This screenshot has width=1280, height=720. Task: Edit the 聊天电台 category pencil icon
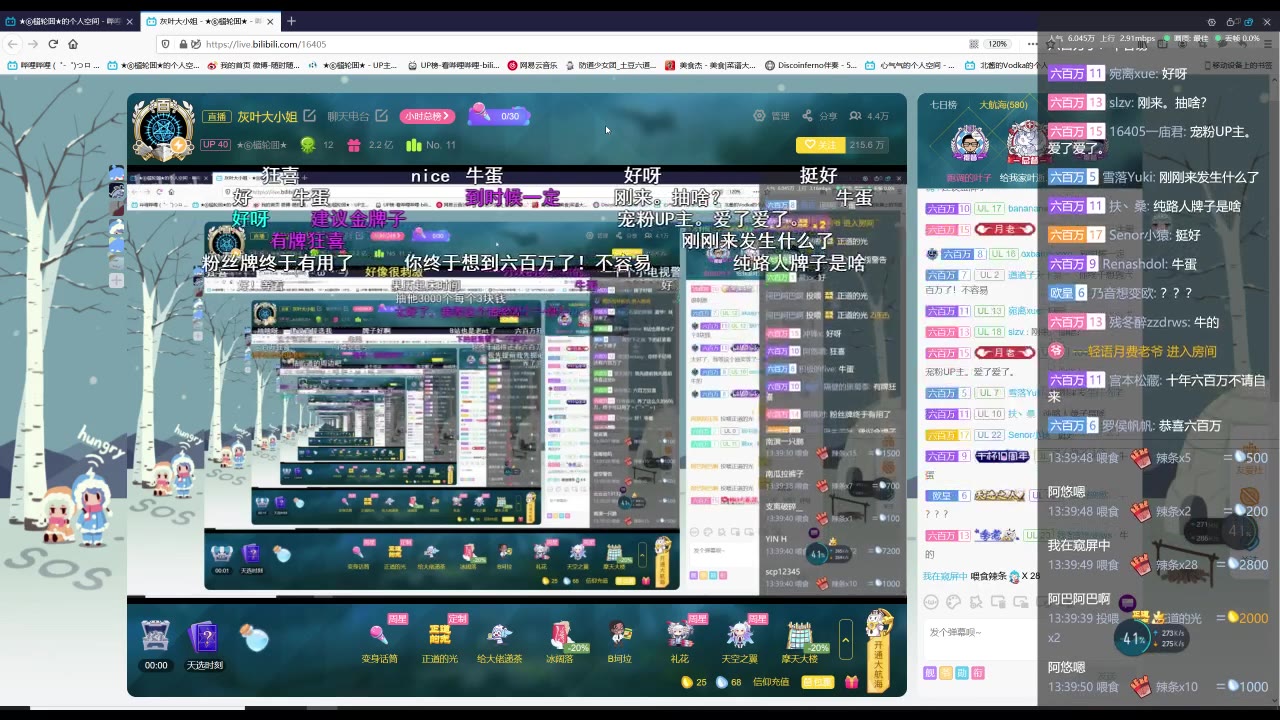(382, 116)
